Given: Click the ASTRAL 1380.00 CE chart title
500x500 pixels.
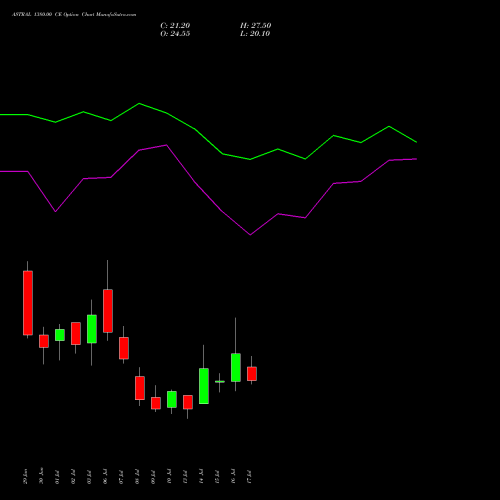Looking at the screenshot, I should (x=74, y=15).
